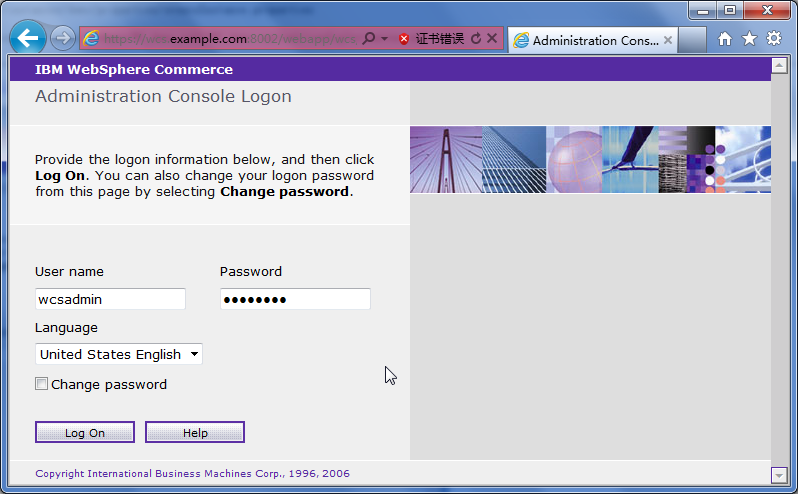Open the United States English language dropdown
The height and width of the screenshot is (494, 798).
119,354
